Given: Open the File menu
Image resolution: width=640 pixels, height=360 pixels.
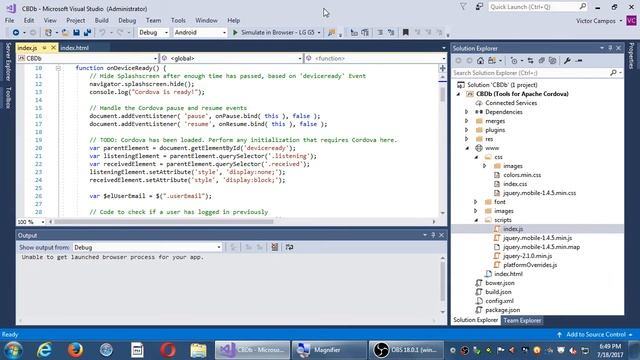Looking at the screenshot, I should tap(9, 20).
